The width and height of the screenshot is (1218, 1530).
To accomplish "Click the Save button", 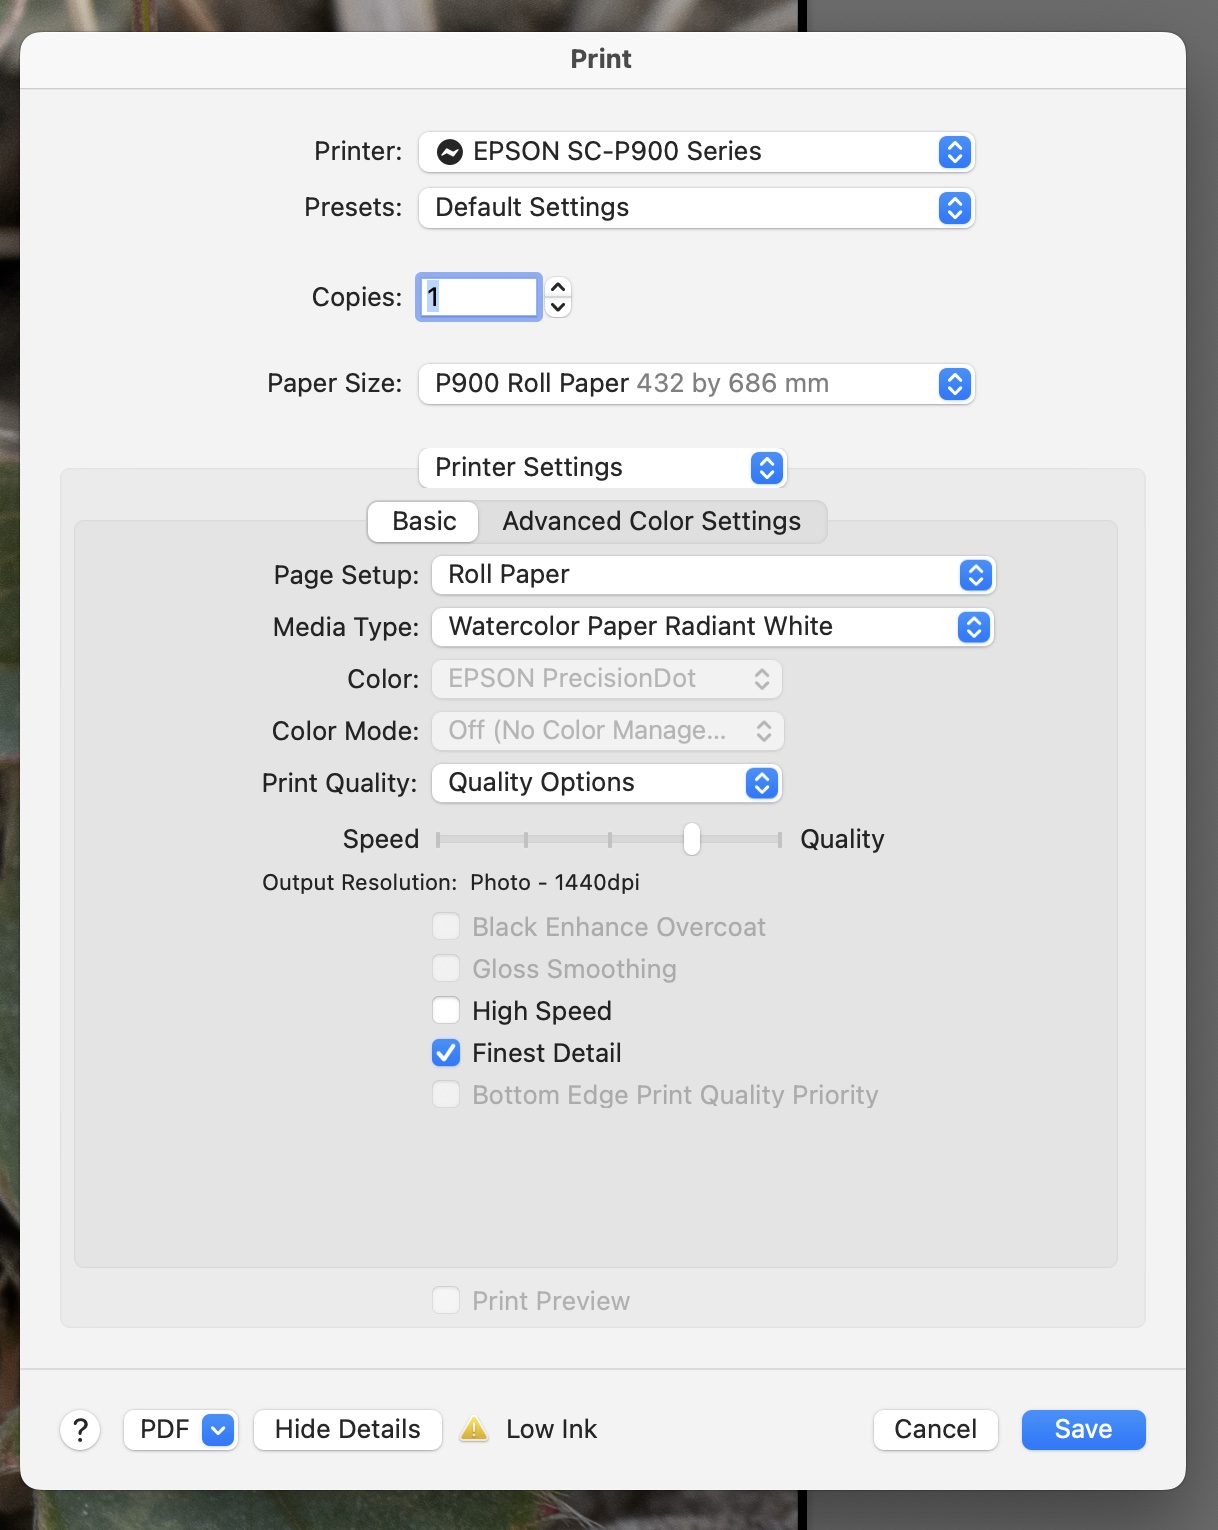I will (x=1083, y=1429).
